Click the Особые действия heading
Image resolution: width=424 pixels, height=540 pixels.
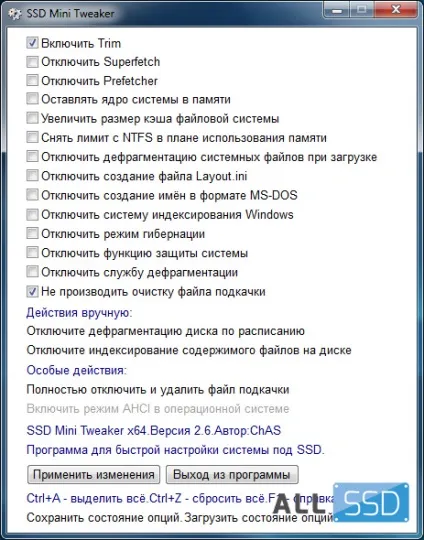coord(76,370)
